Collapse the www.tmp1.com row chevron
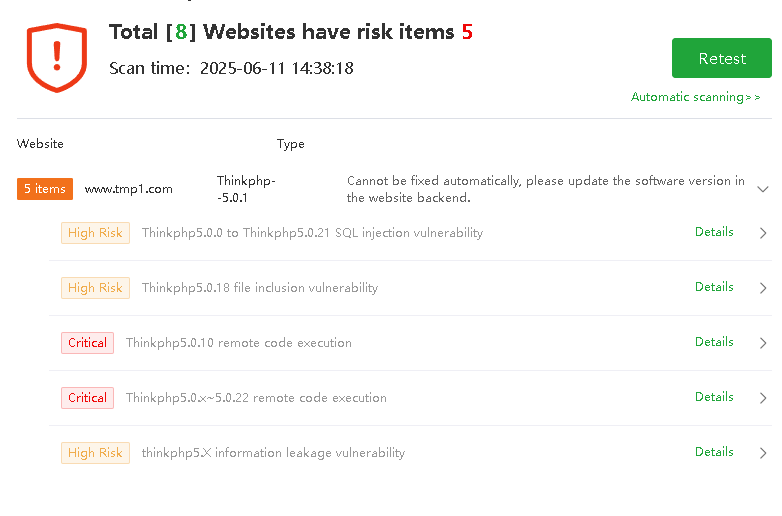Image resolution: width=782 pixels, height=516 pixels. point(763,188)
